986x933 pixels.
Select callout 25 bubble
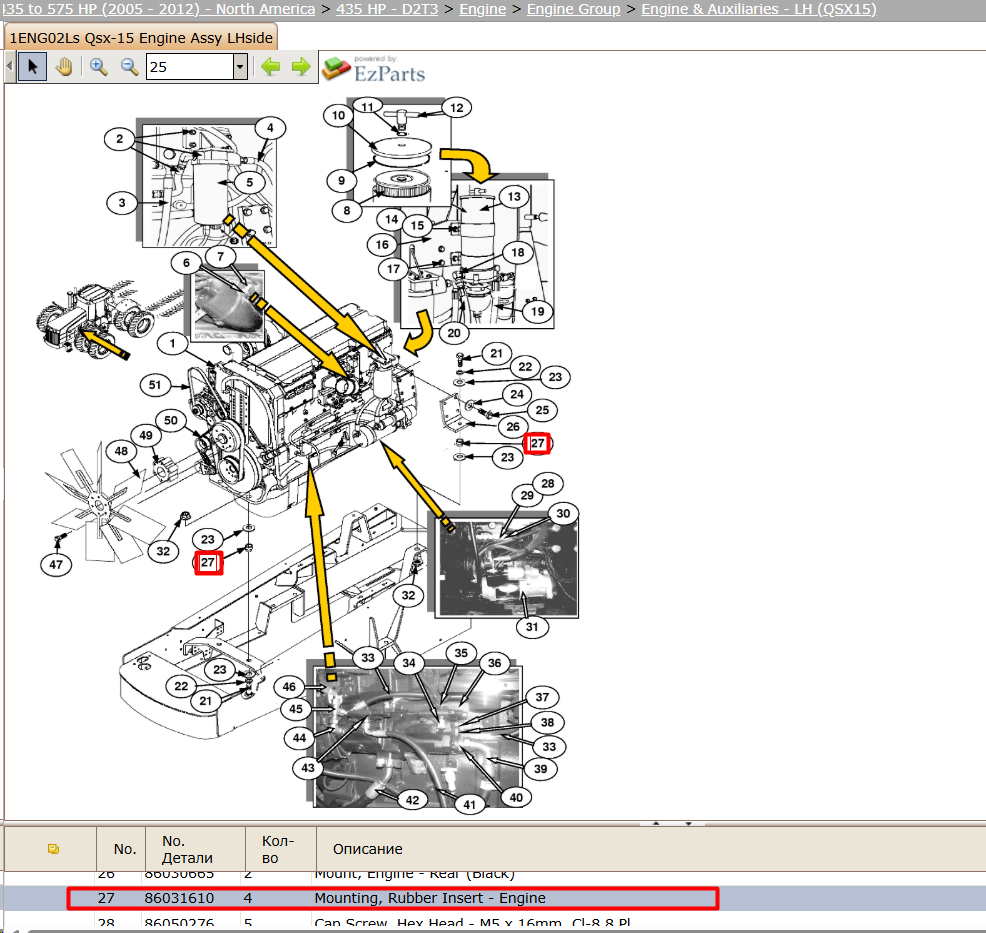(x=543, y=410)
